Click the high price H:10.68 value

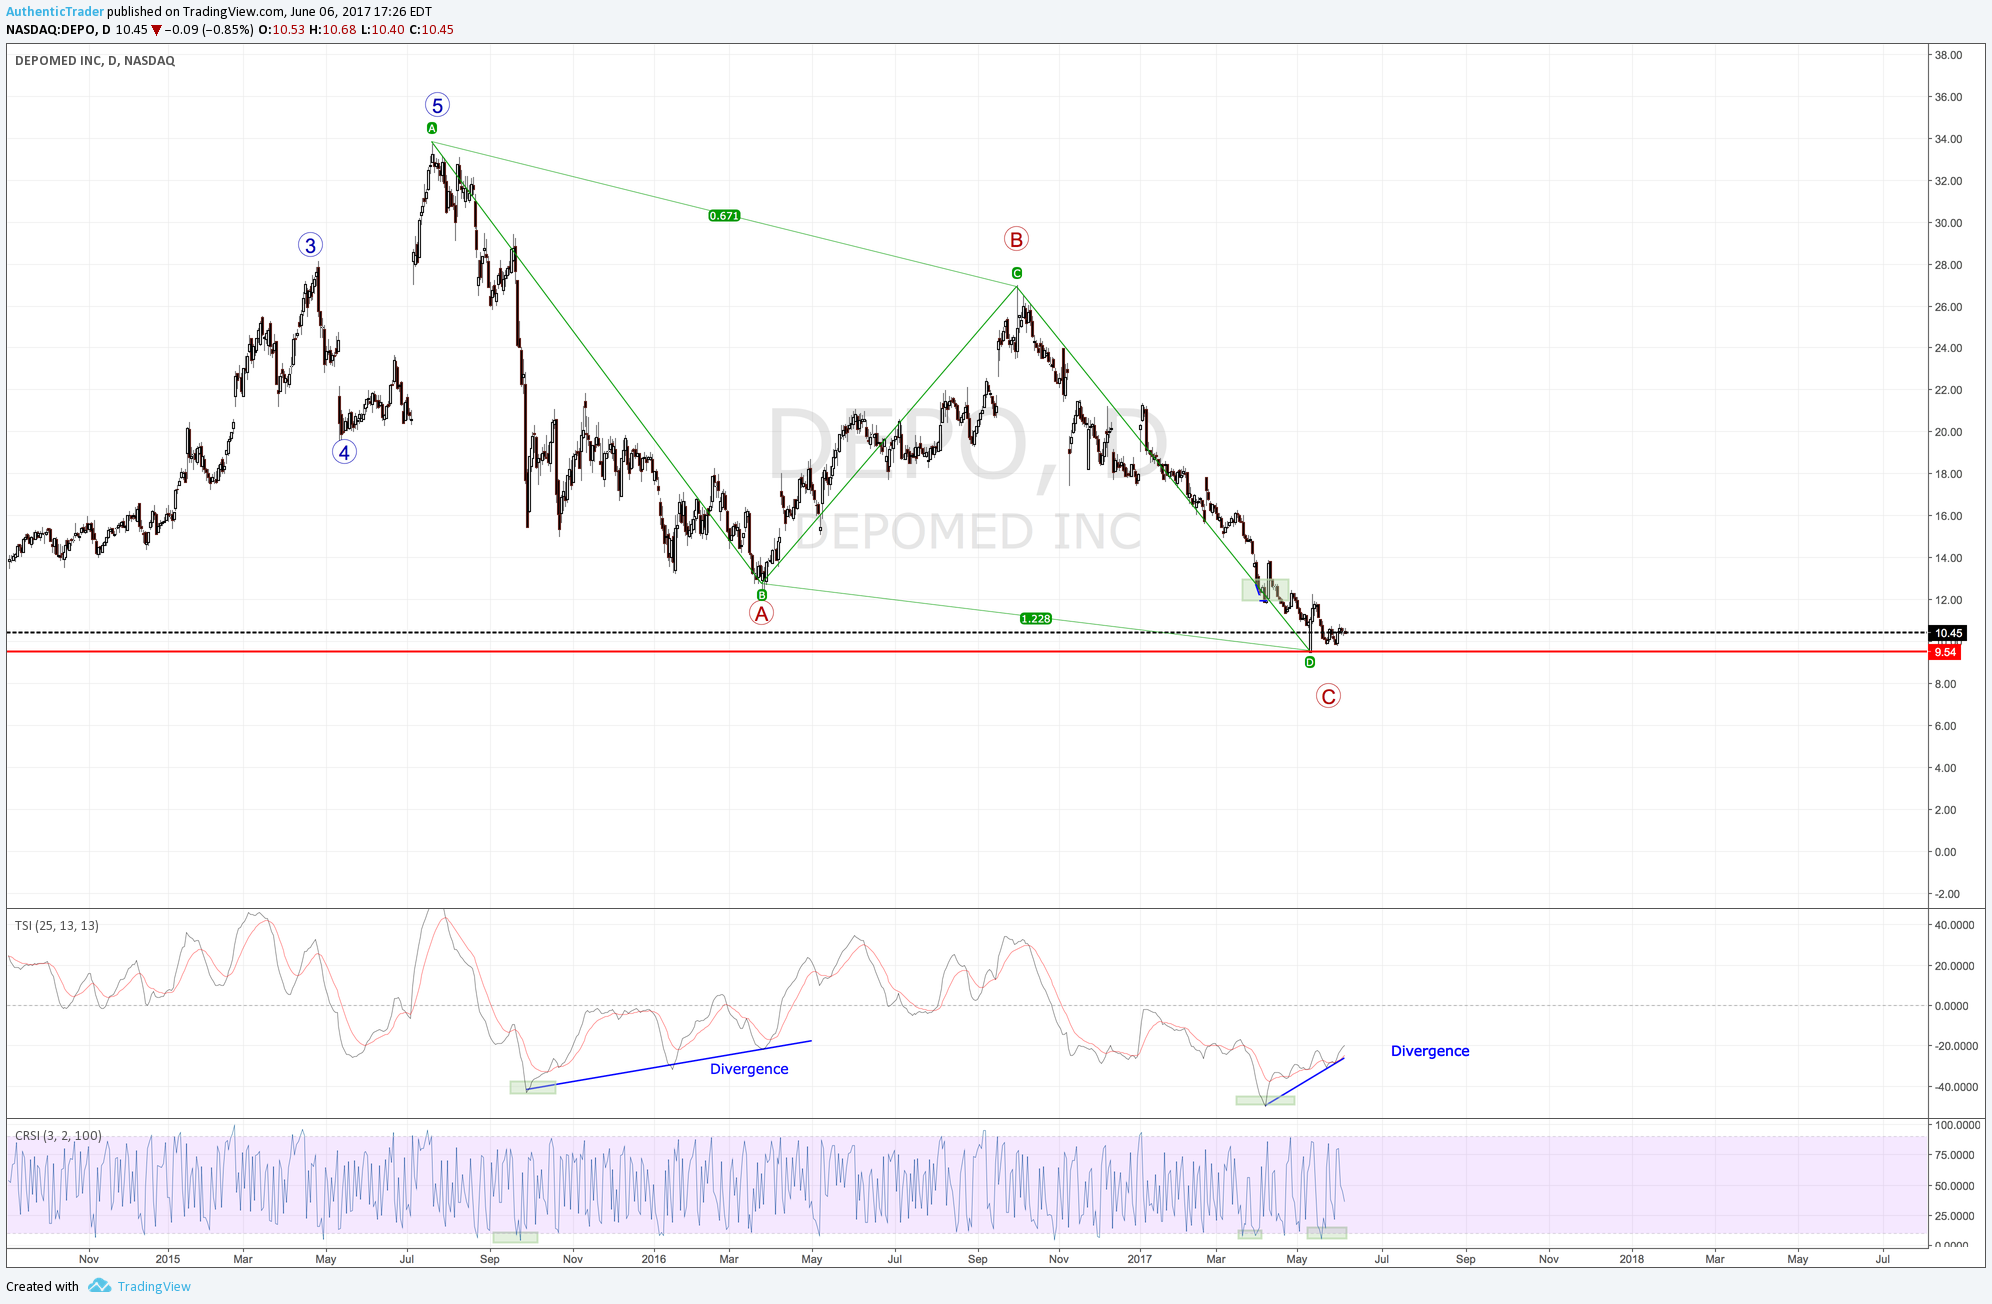(333, 29)
